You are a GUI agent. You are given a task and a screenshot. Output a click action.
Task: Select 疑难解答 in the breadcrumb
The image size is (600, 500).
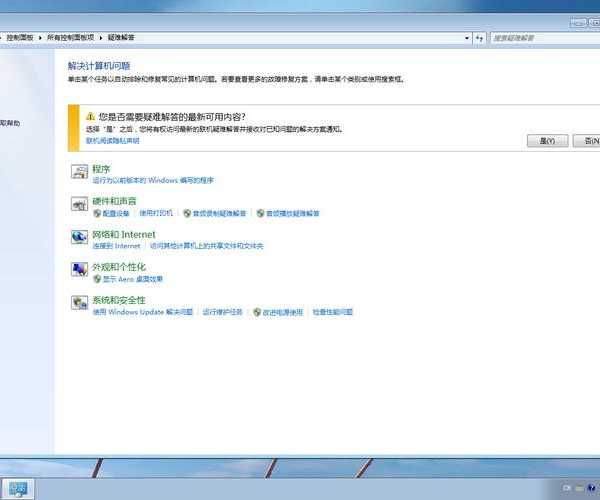click(121, 37)
